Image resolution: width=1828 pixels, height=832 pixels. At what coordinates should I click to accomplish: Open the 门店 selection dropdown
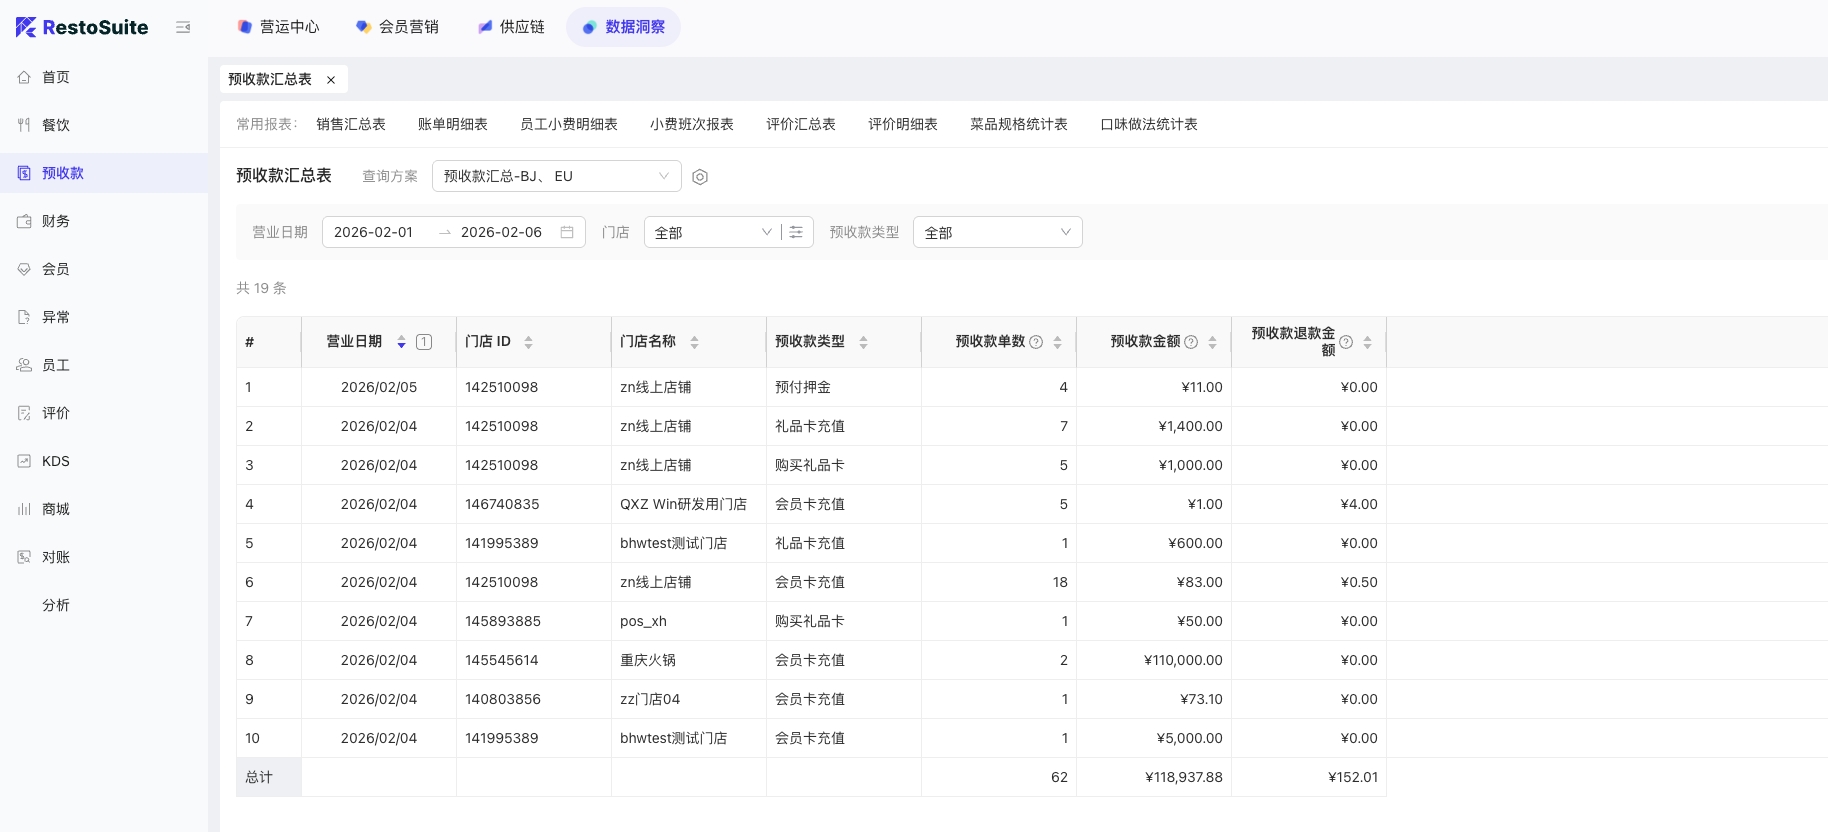point(712,232)
